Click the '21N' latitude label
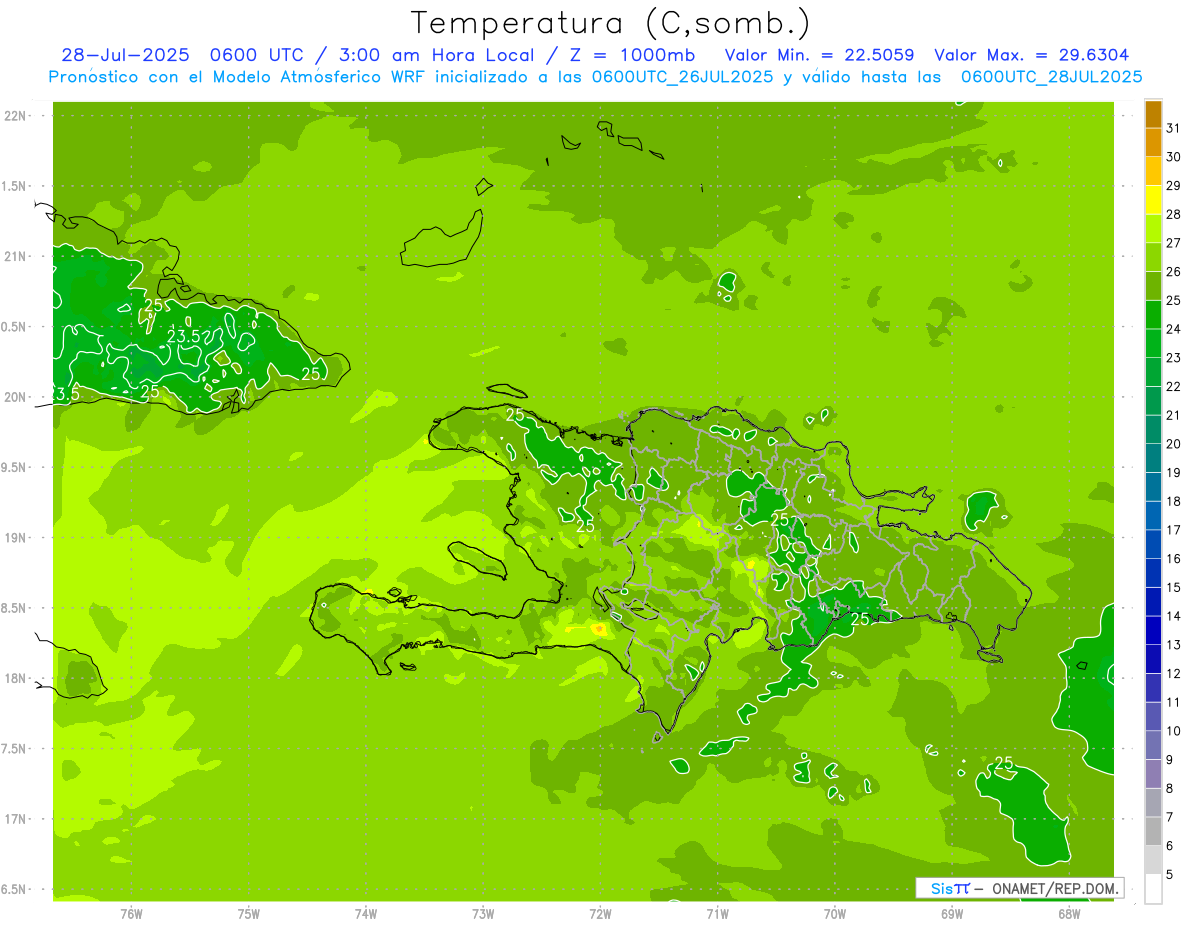 coord(15,257)
